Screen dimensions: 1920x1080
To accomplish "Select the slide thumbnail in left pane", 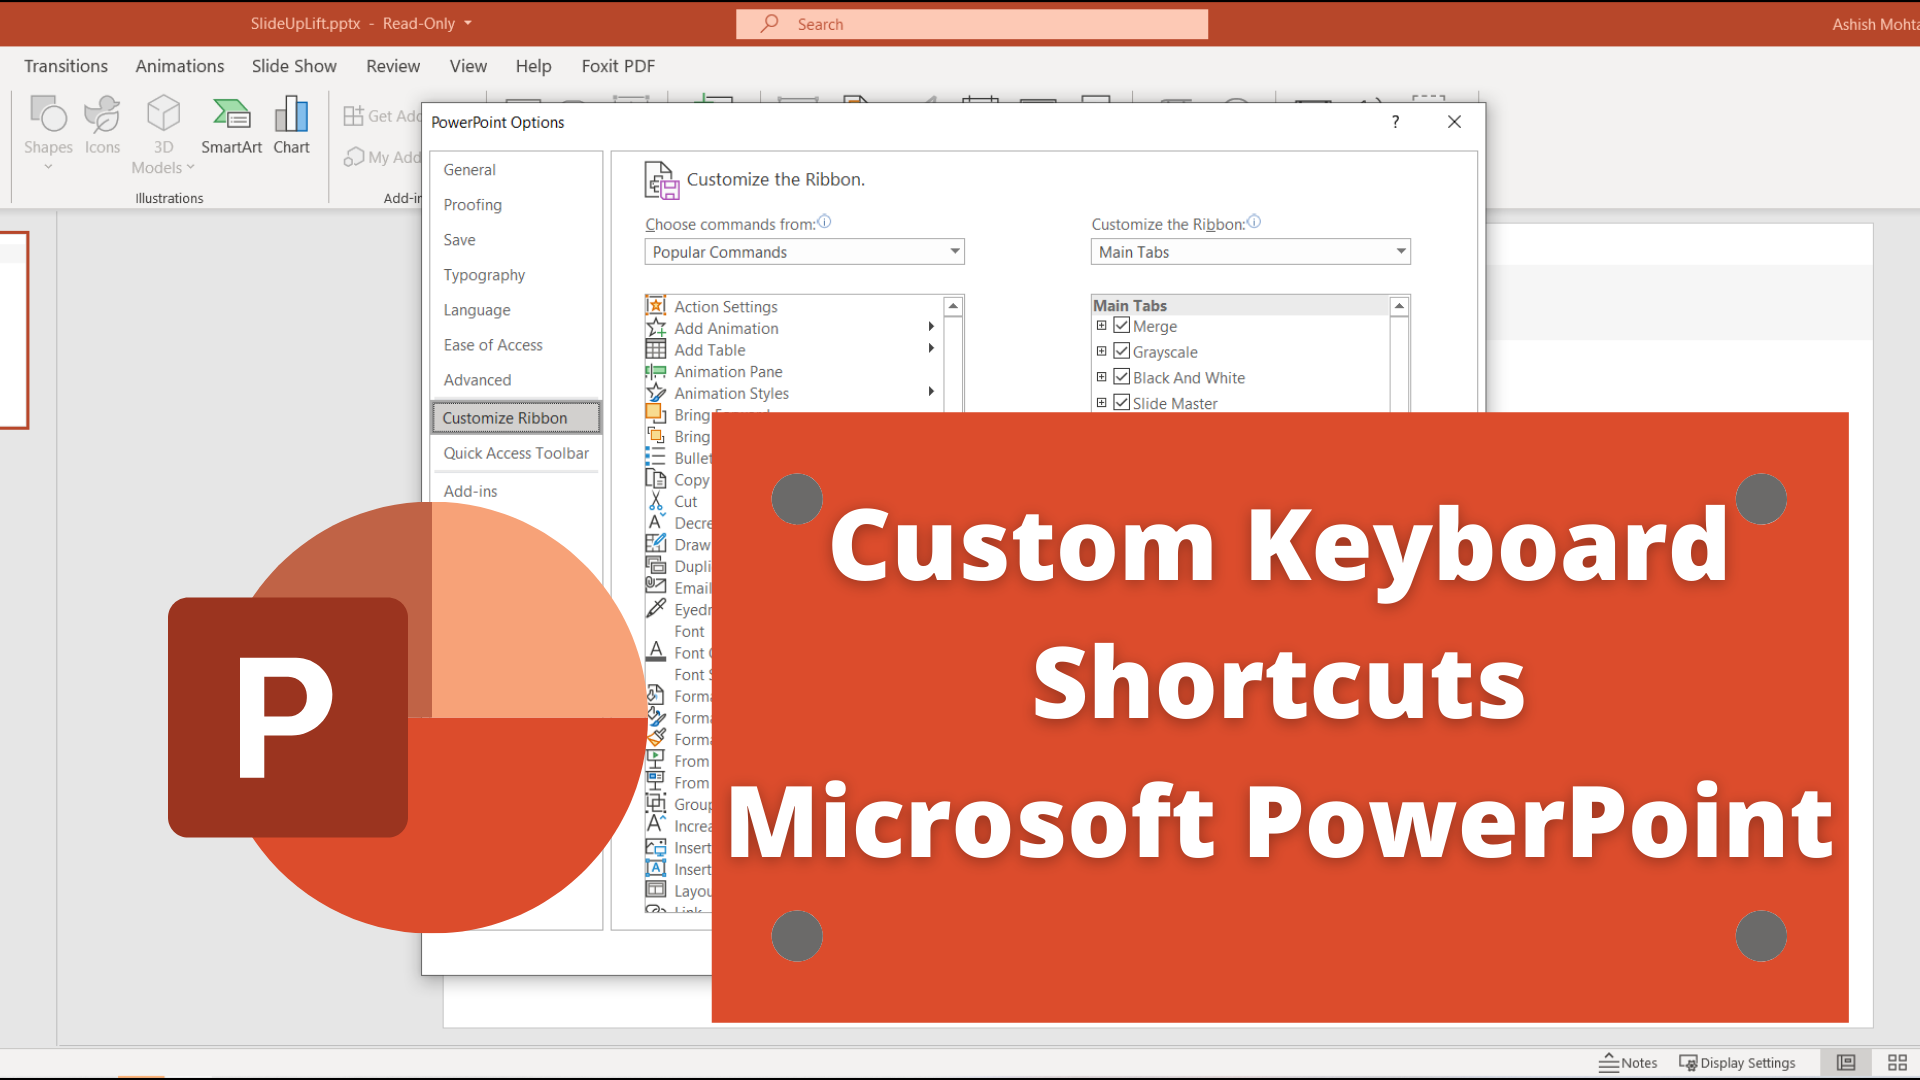I will point(14,330).
